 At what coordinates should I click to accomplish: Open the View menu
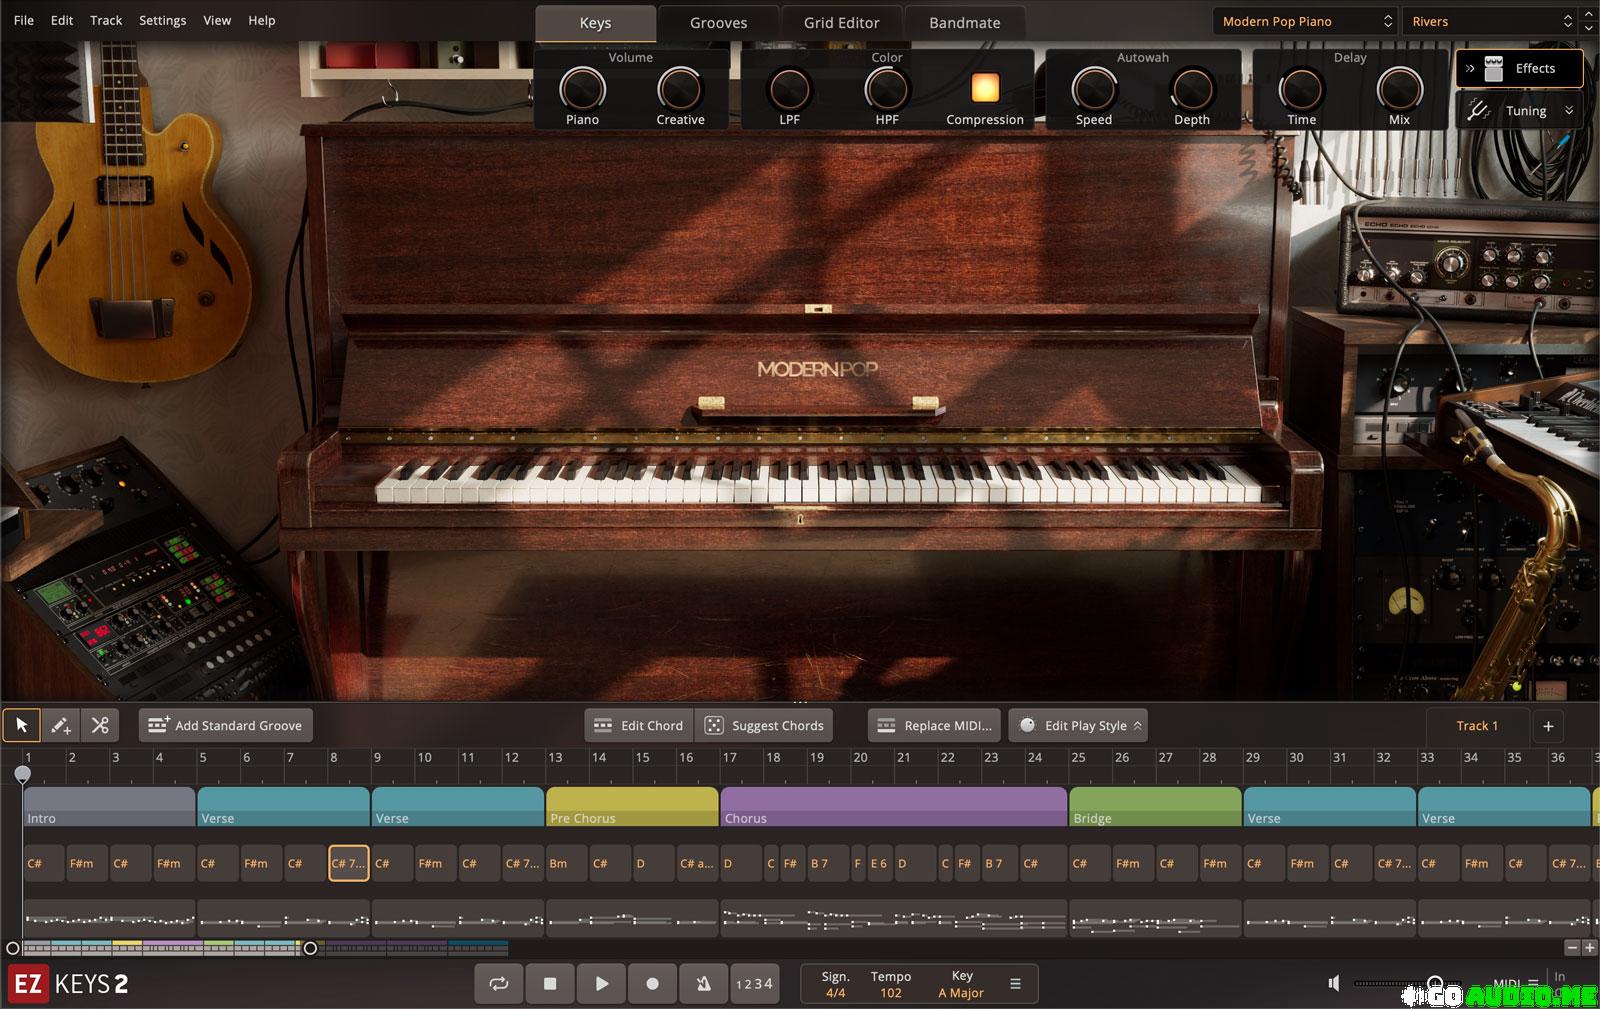tap(217, 20)
